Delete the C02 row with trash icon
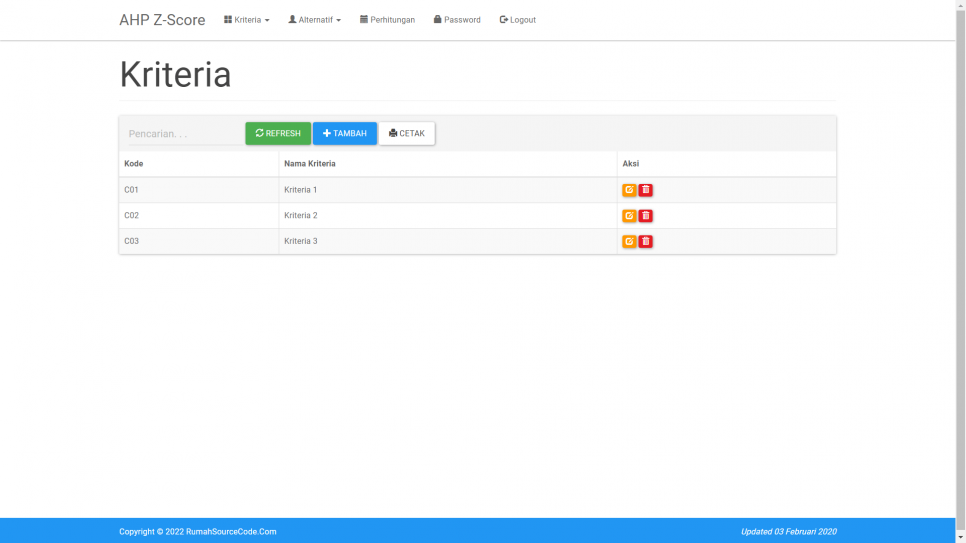This screenshot has height=543, width=966. click(x=646, y=216)
